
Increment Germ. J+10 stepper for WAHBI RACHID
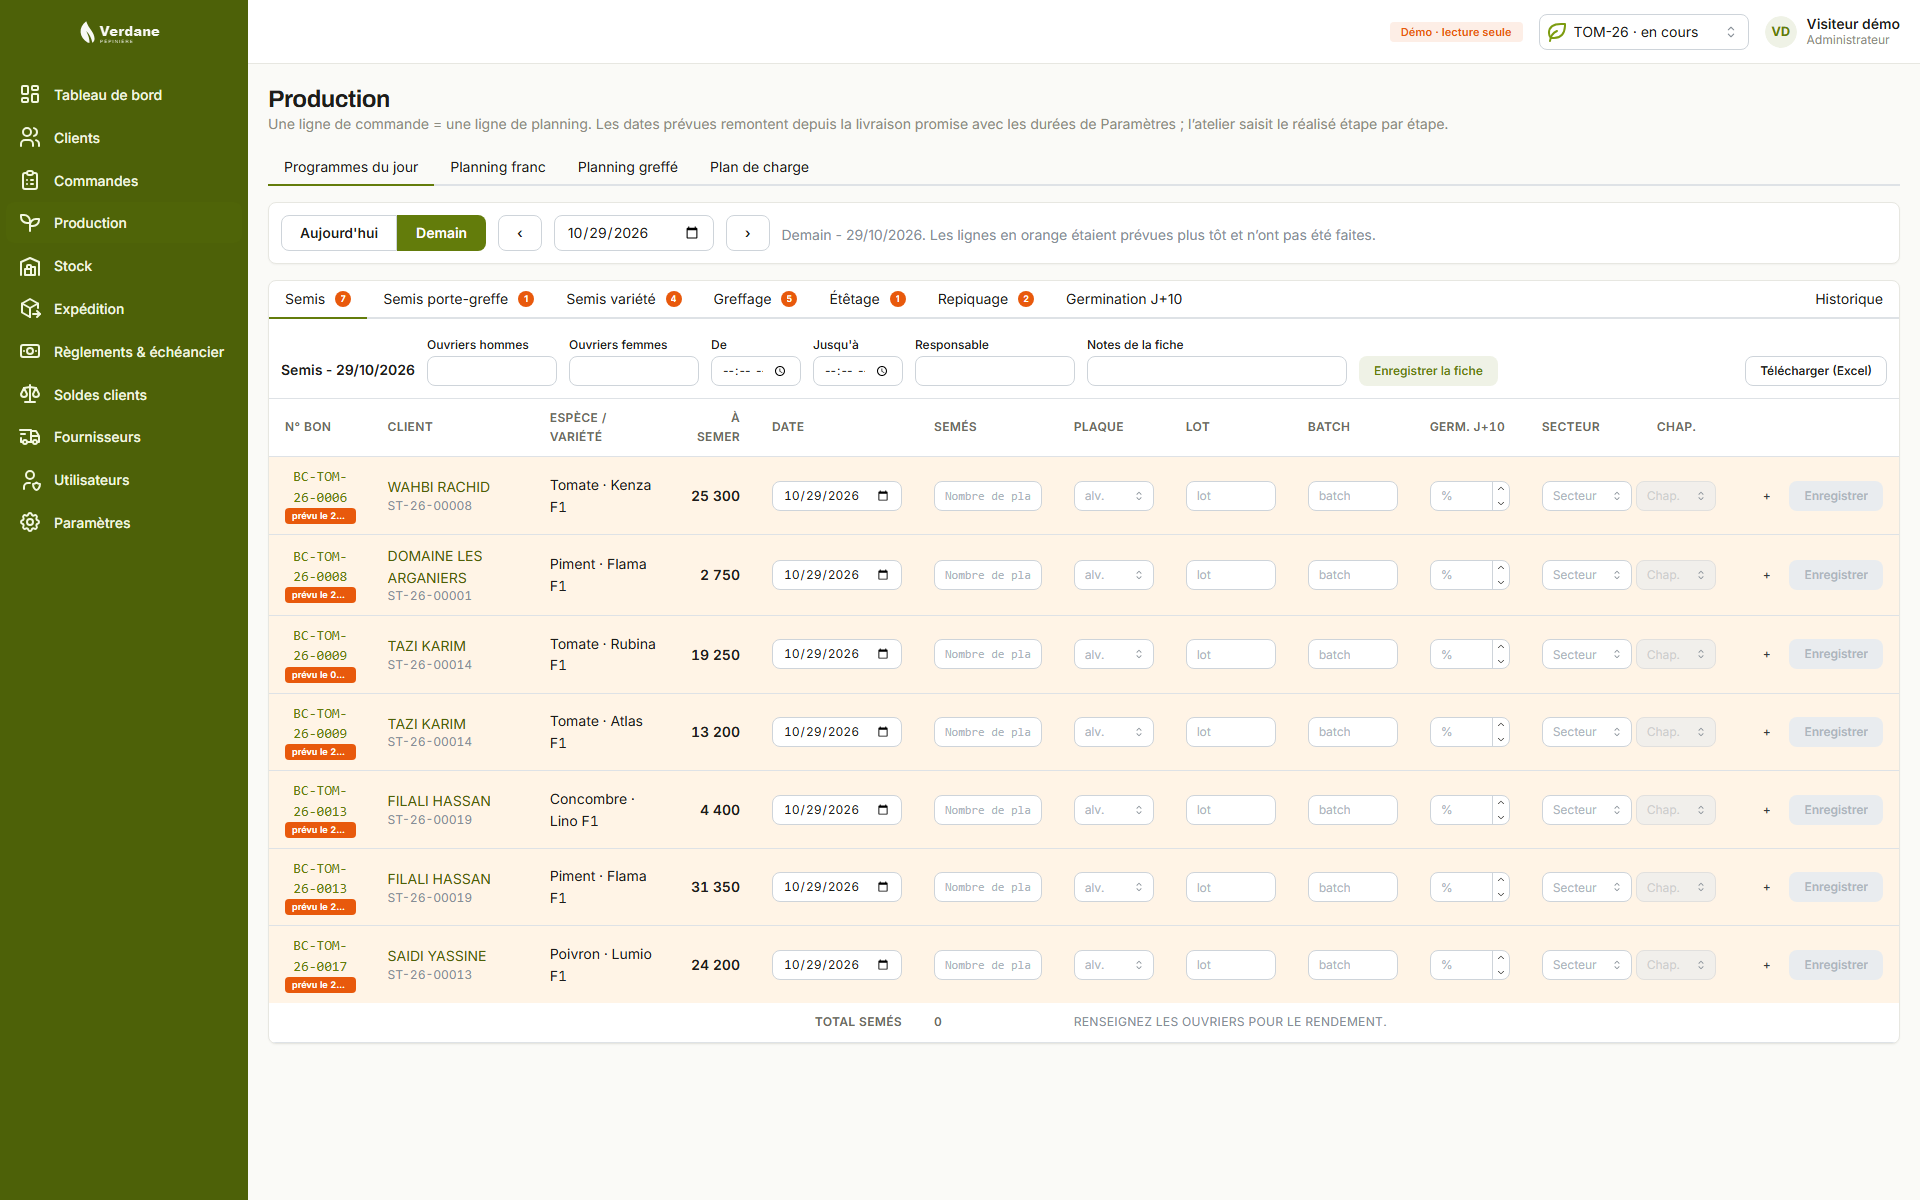1500,489
